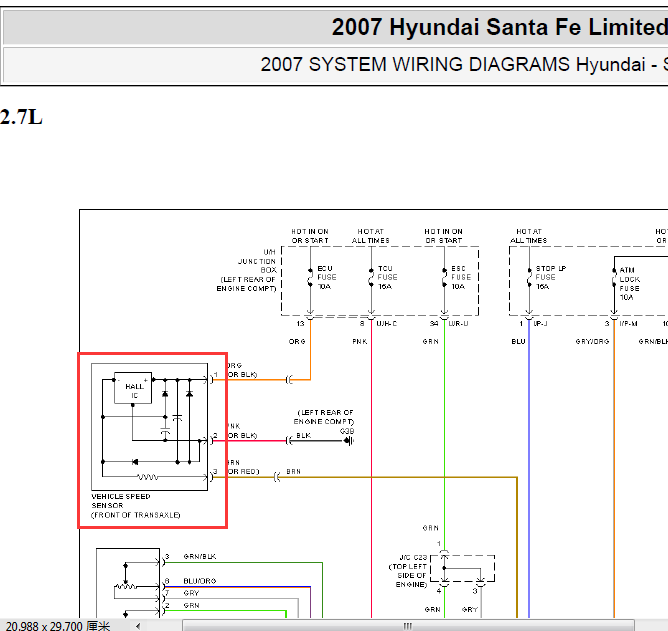Click the HOT AT ALL TIMES label above STOP LP fuse
668x631 pixels.
[x=528, y=236]
